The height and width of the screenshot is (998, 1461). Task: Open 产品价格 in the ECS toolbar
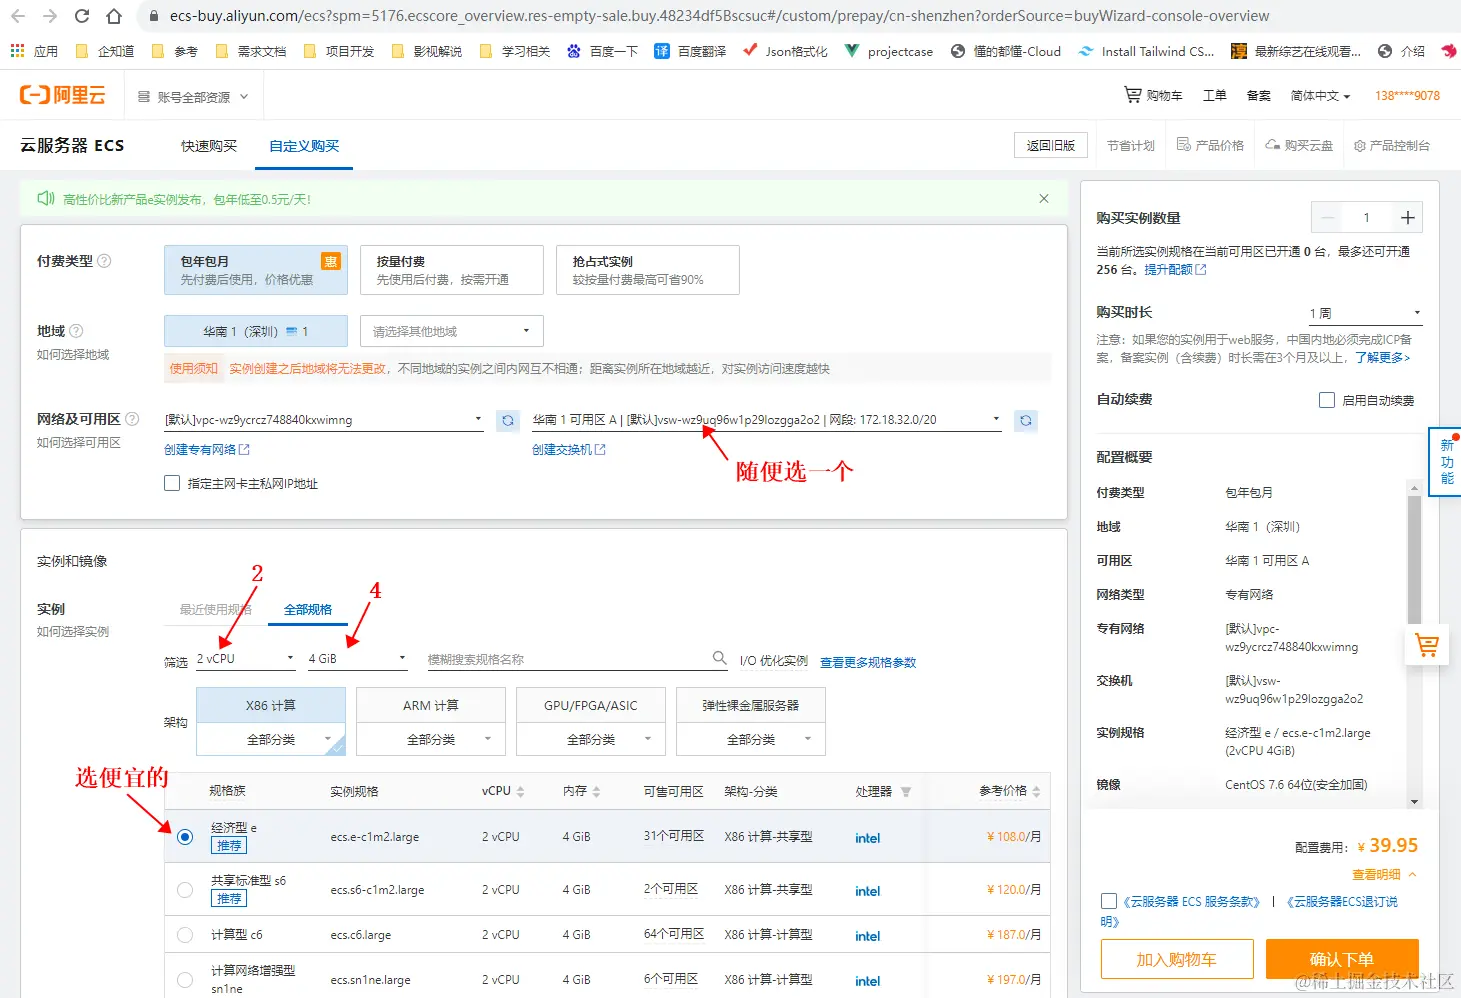coord(1210,145)
